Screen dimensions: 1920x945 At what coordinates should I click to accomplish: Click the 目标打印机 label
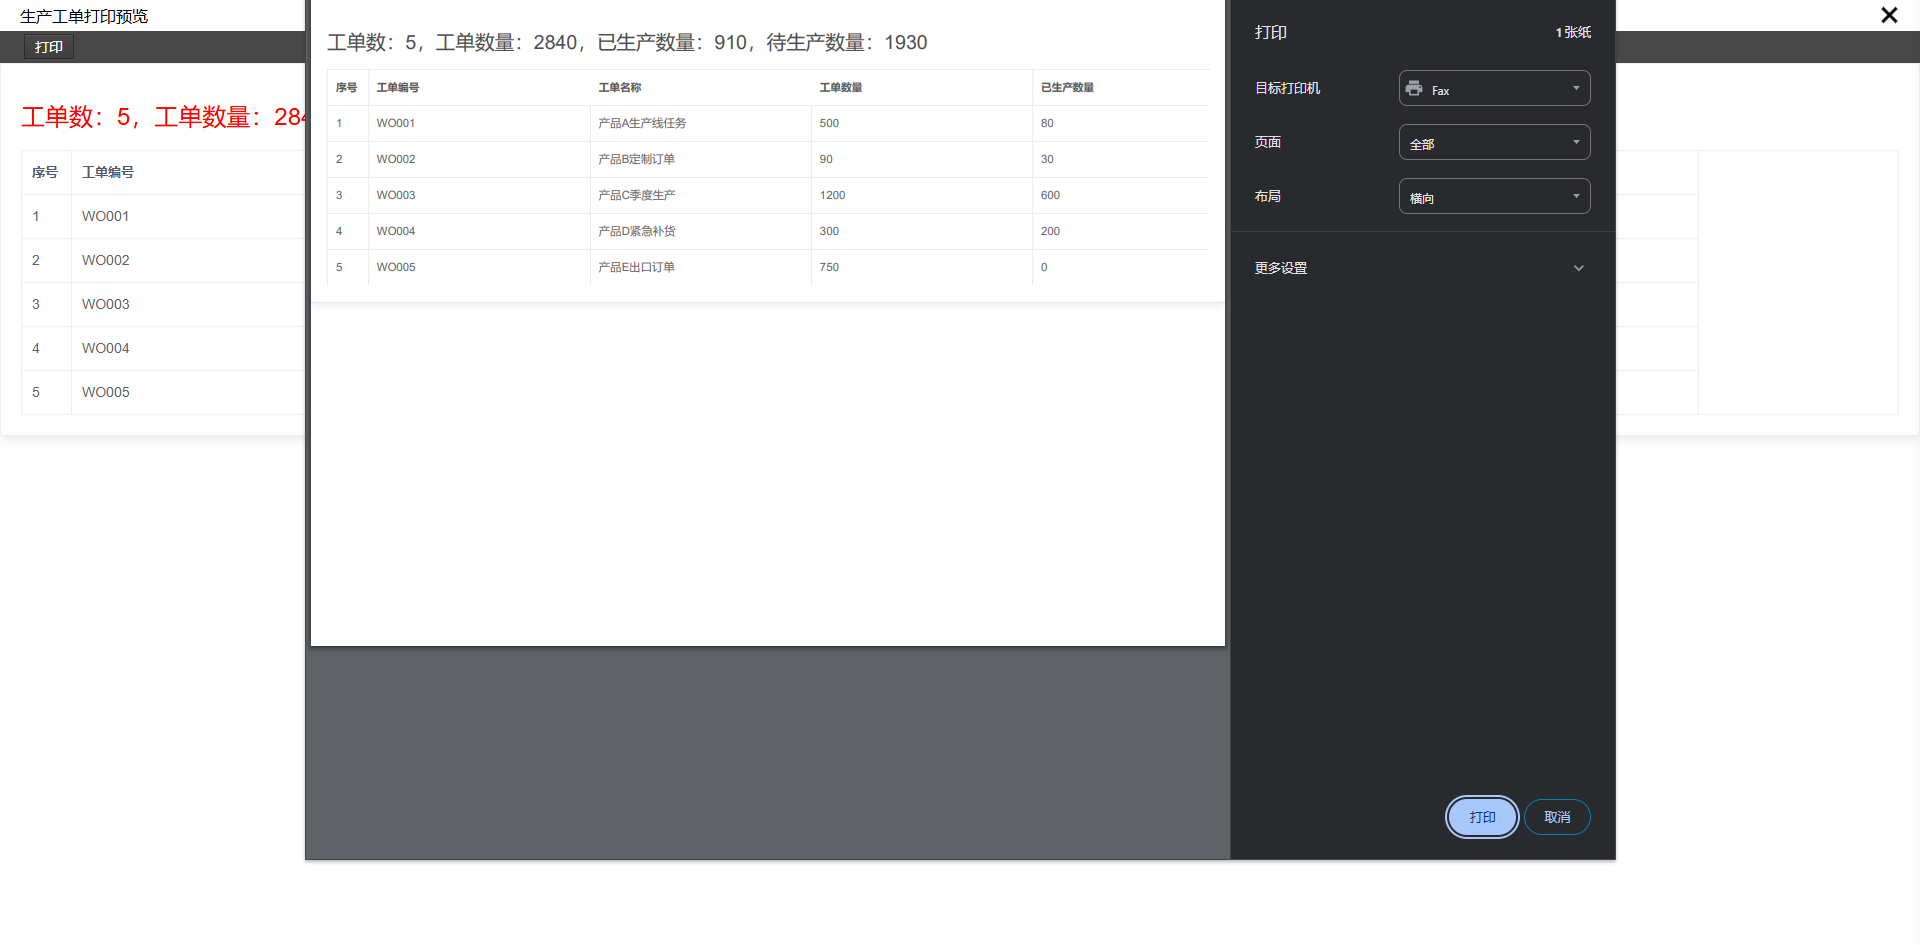(x=1288, y=88)
